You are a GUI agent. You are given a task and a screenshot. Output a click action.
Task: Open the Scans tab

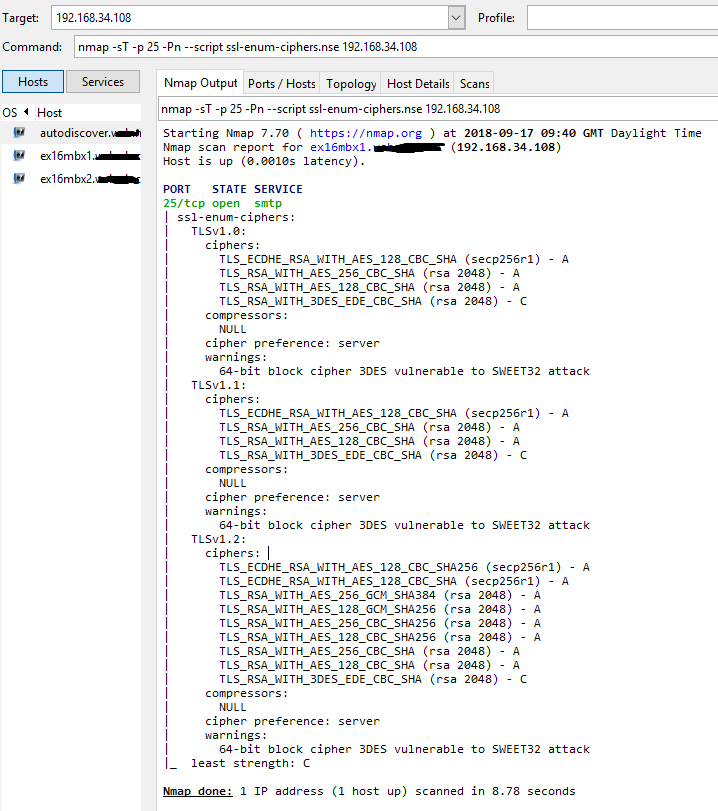click(x=475, y=84)
